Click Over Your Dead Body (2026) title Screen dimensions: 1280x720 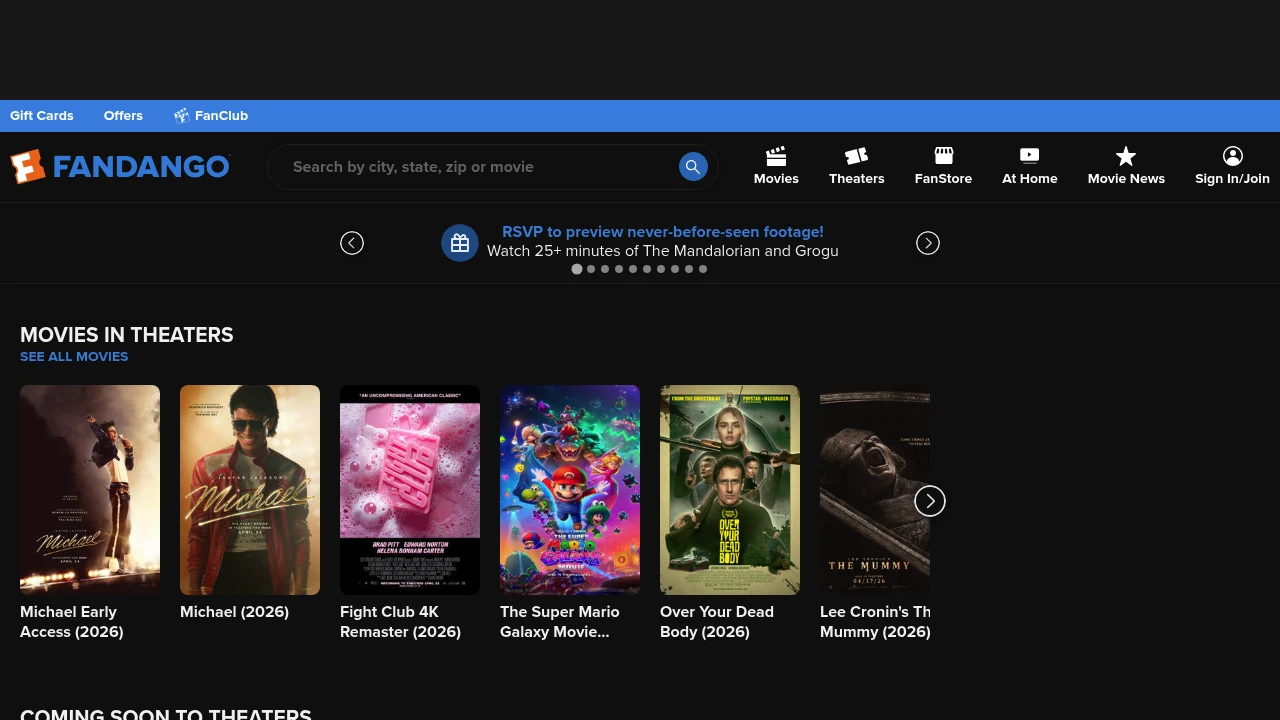click(x=717, y=622)
